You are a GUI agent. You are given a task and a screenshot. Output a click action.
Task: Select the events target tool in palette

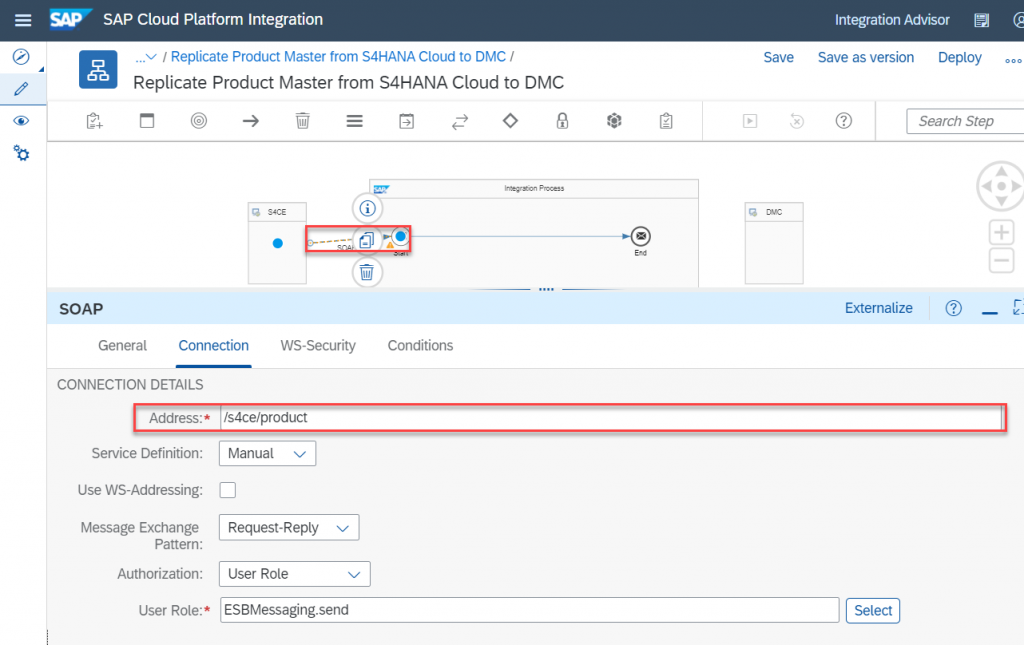click(x=199, y=121)
